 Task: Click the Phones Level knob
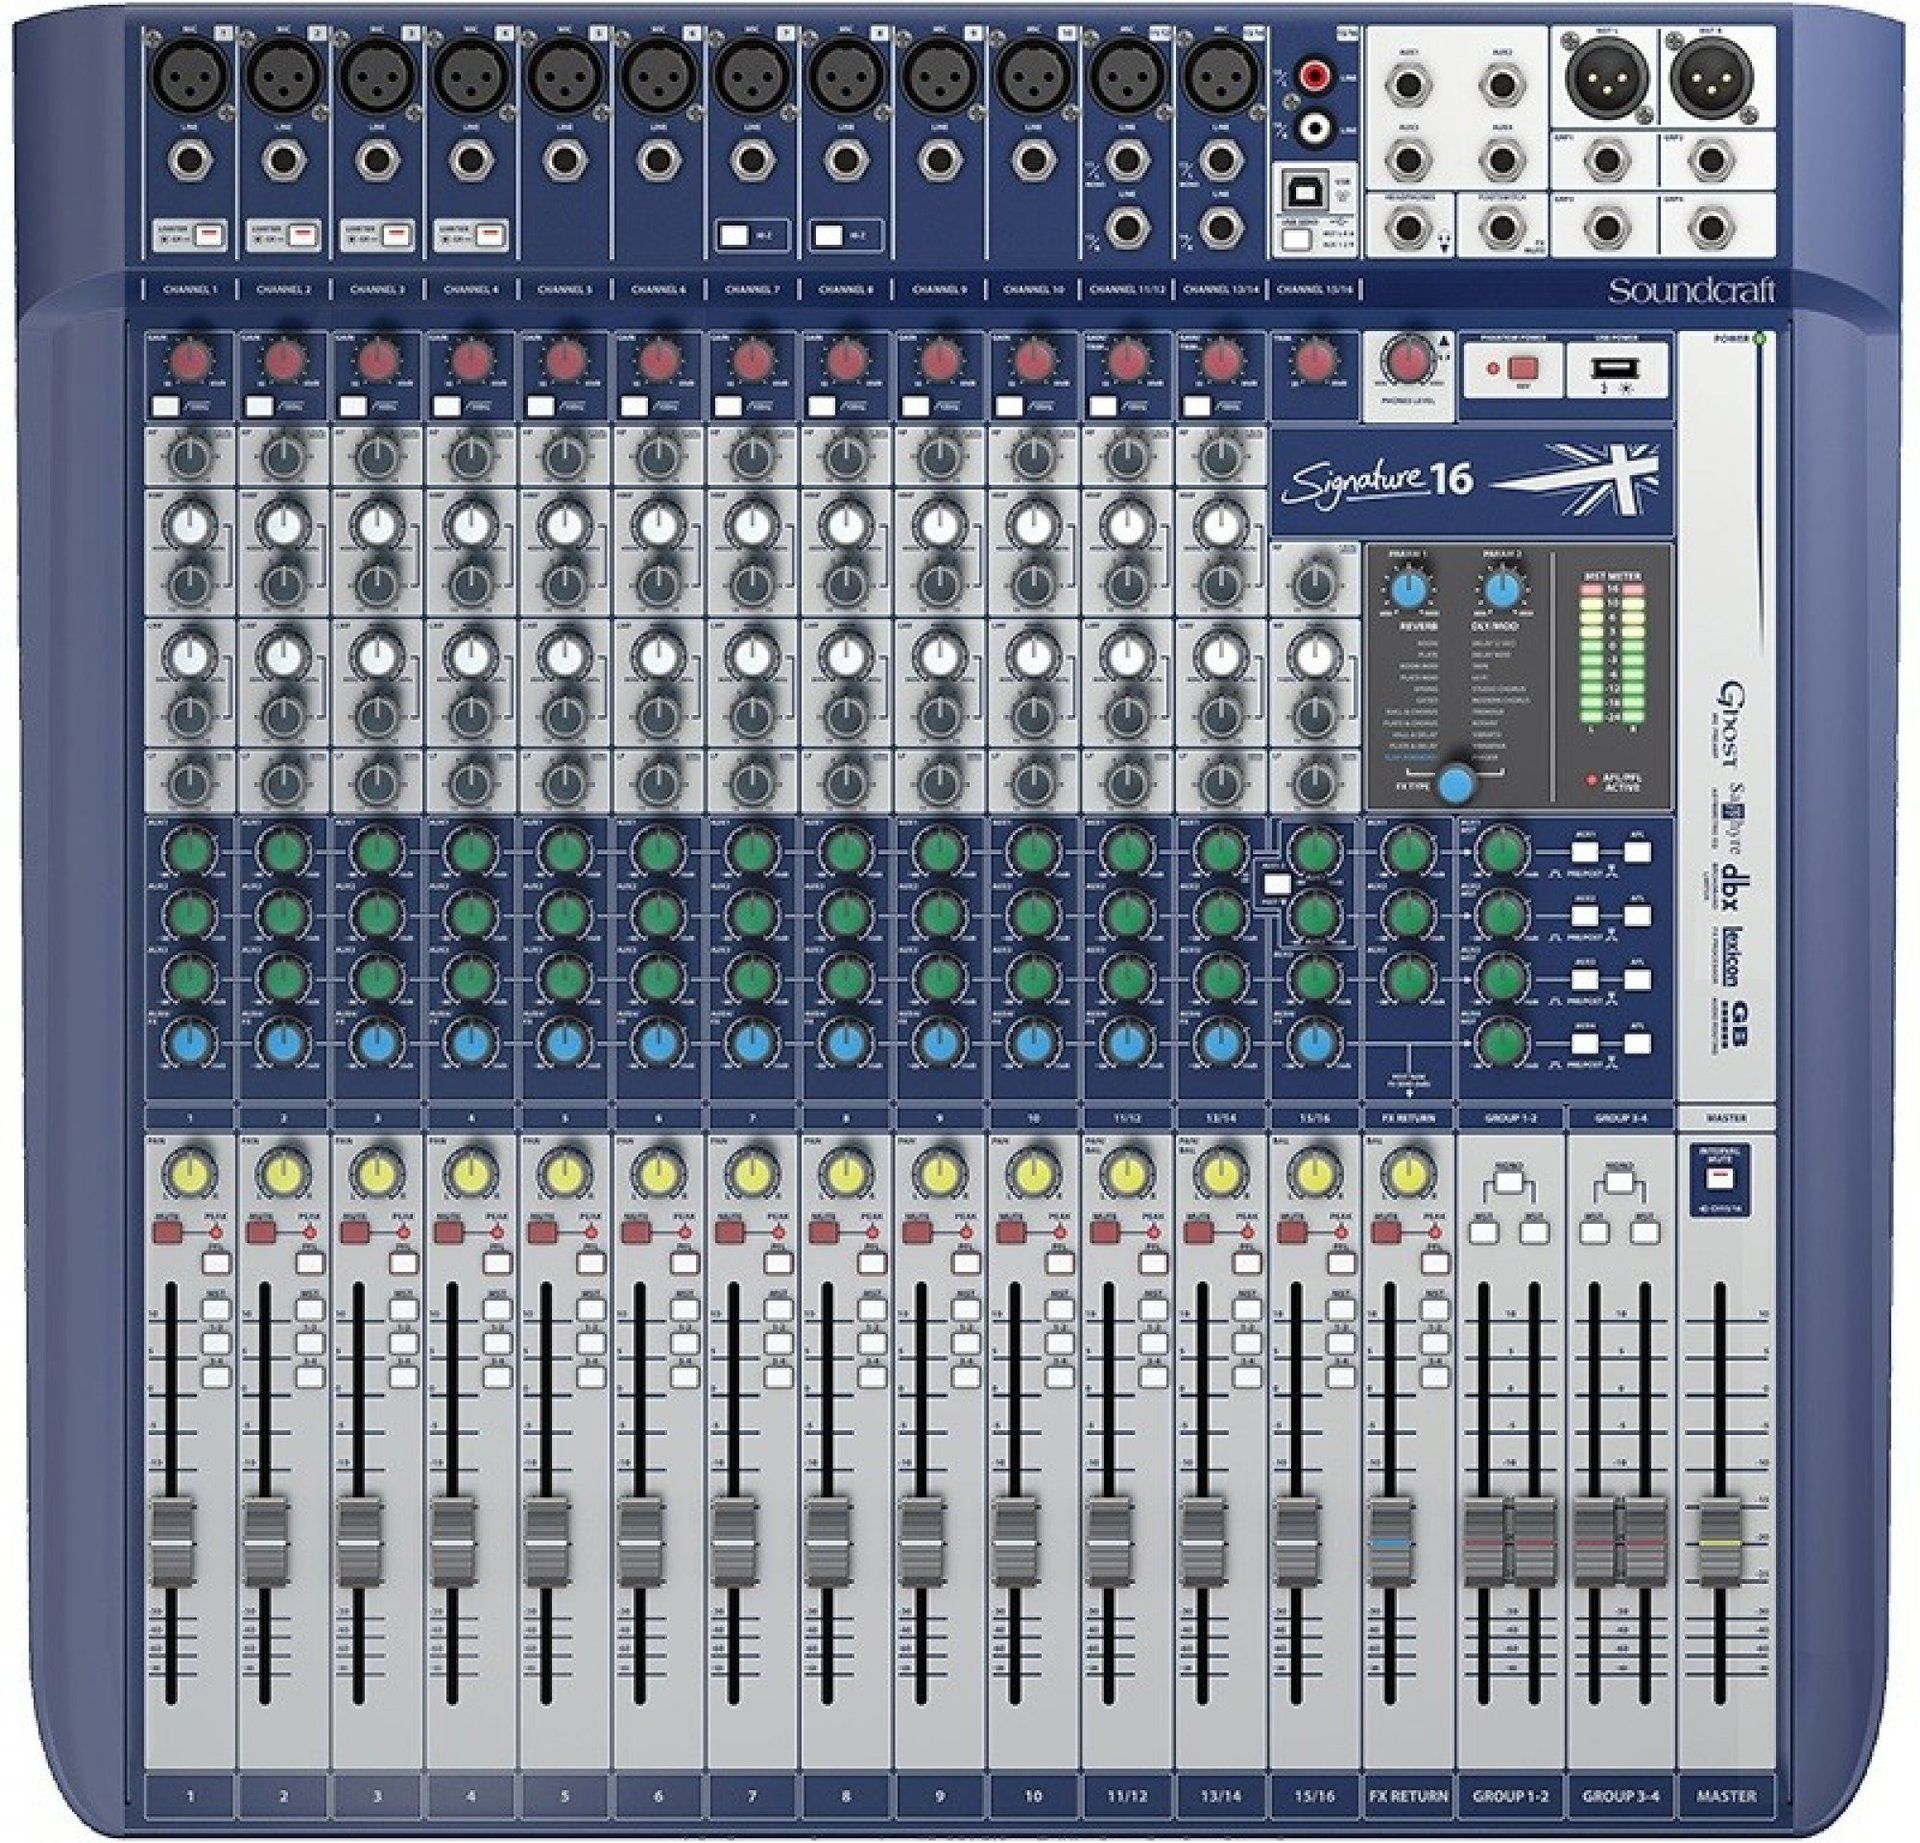(x=1408, y=360)
